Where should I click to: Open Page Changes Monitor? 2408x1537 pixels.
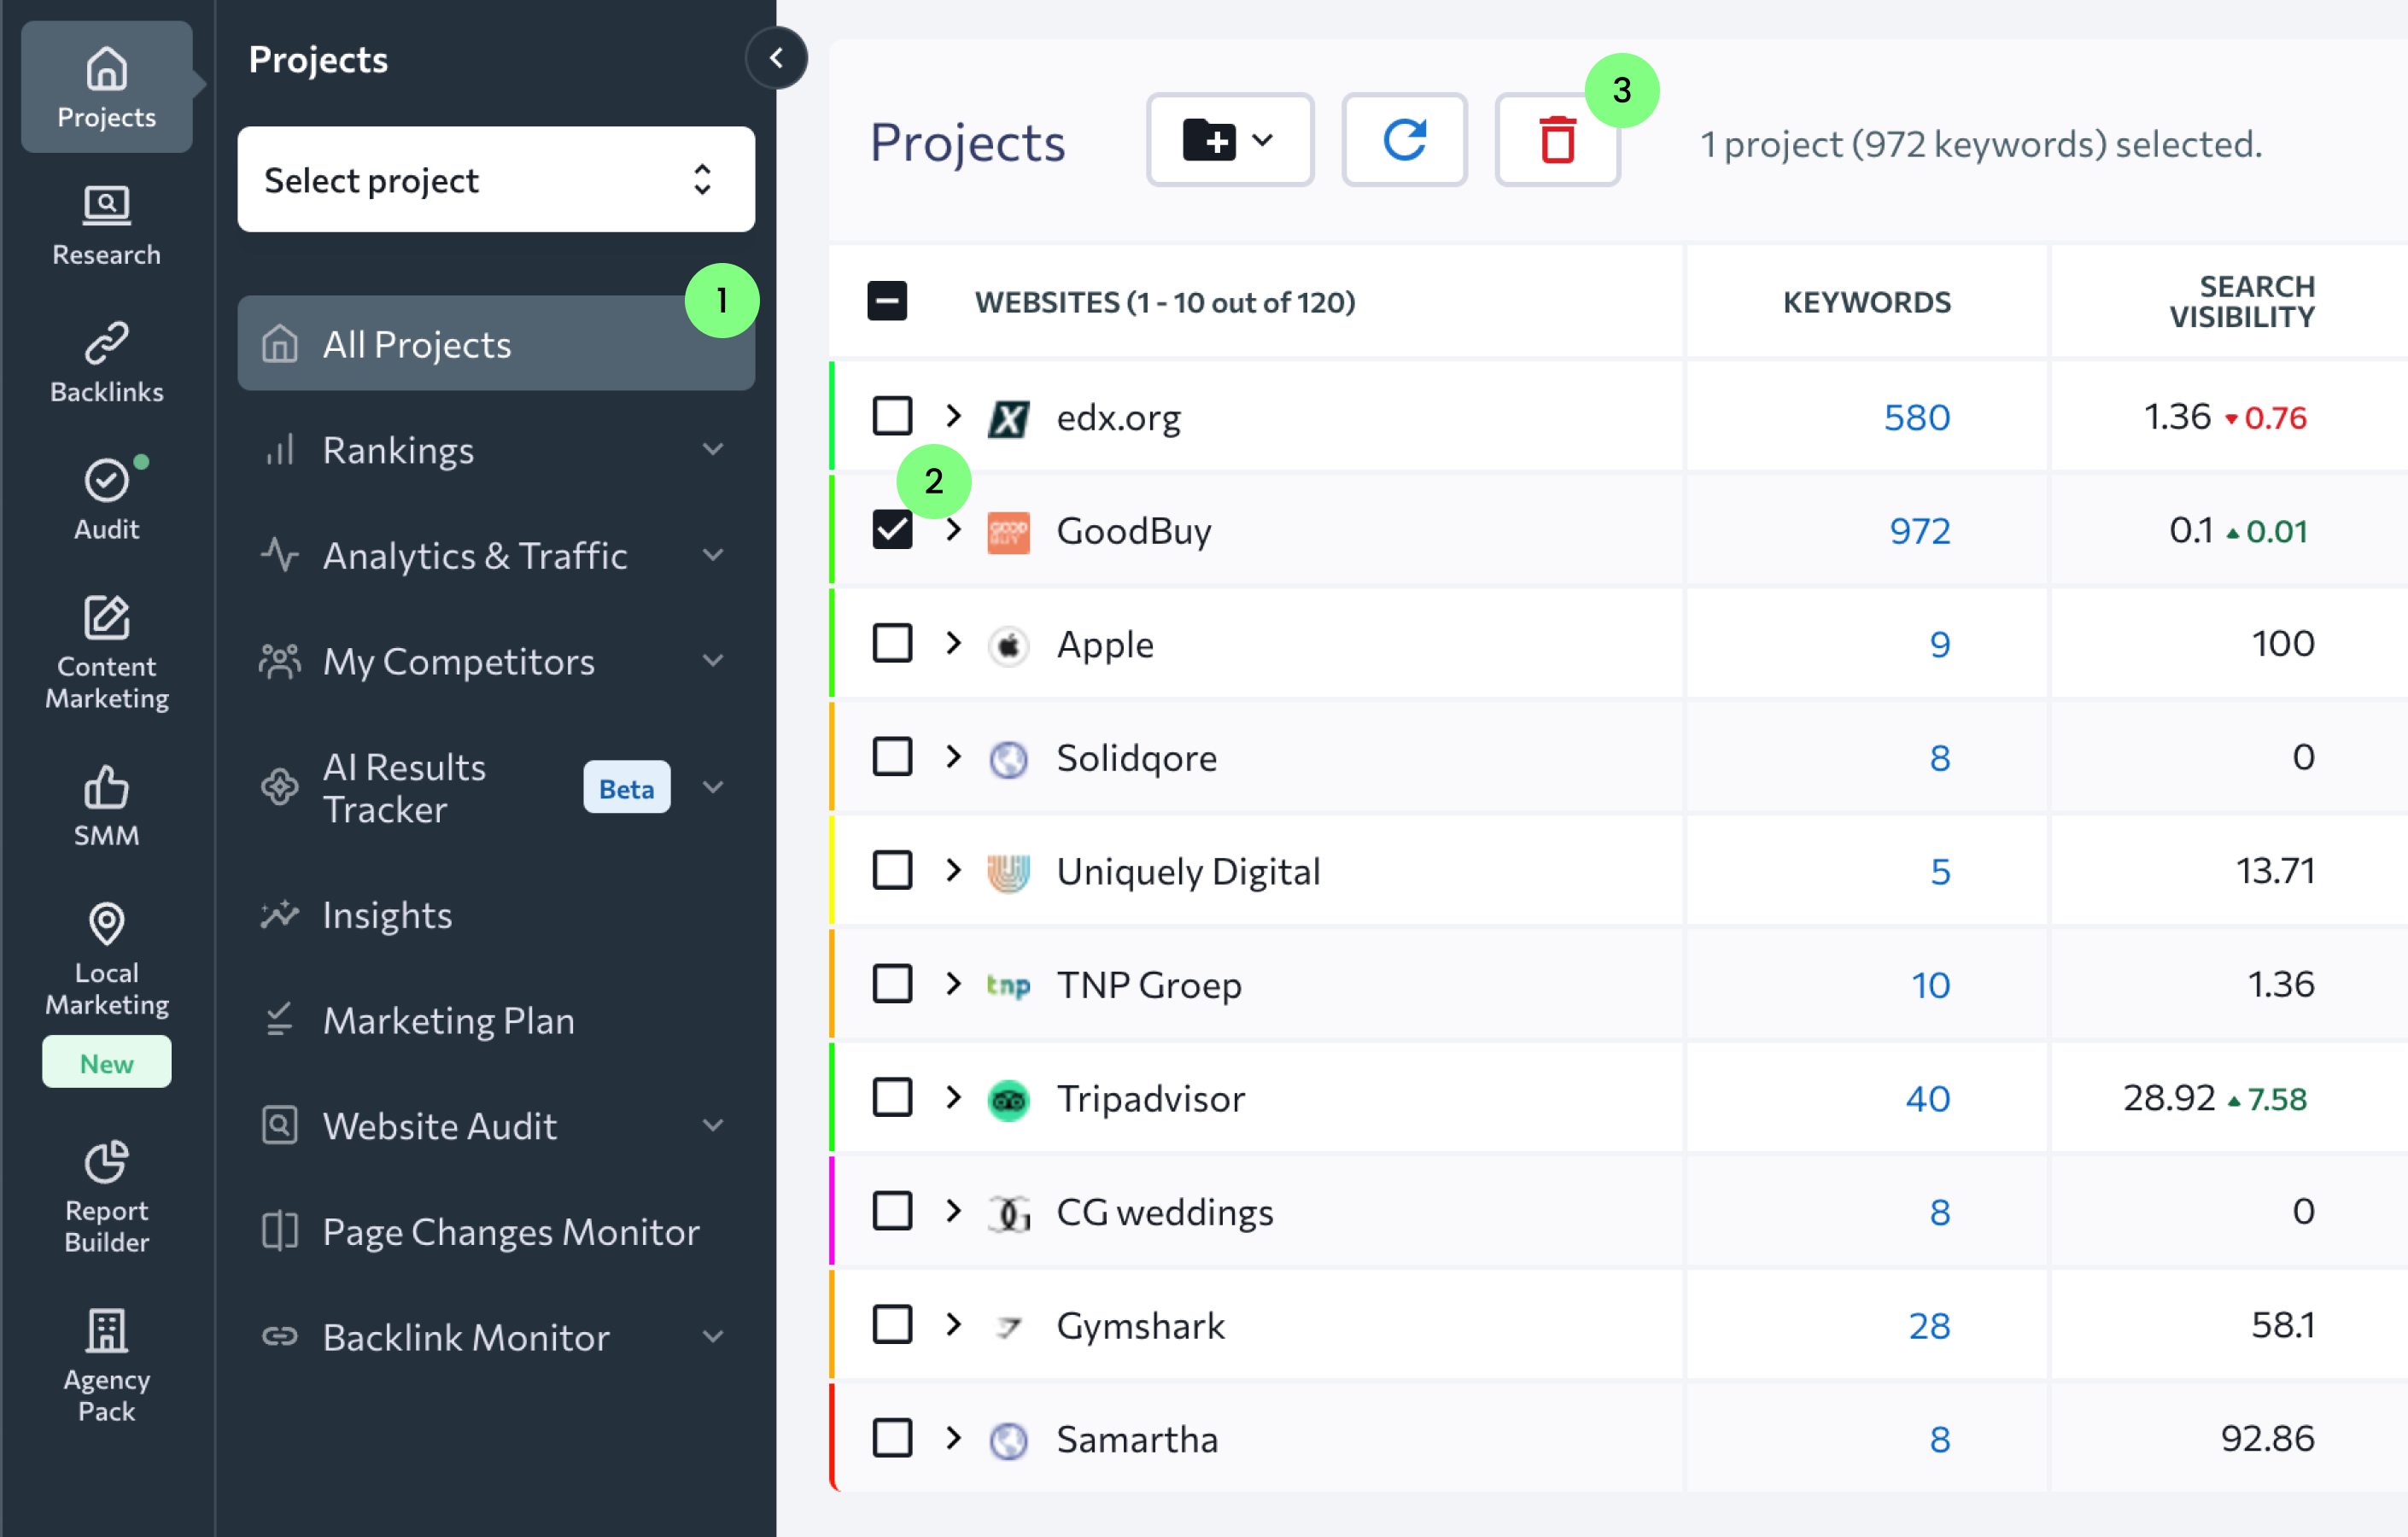coord(496,1233)
